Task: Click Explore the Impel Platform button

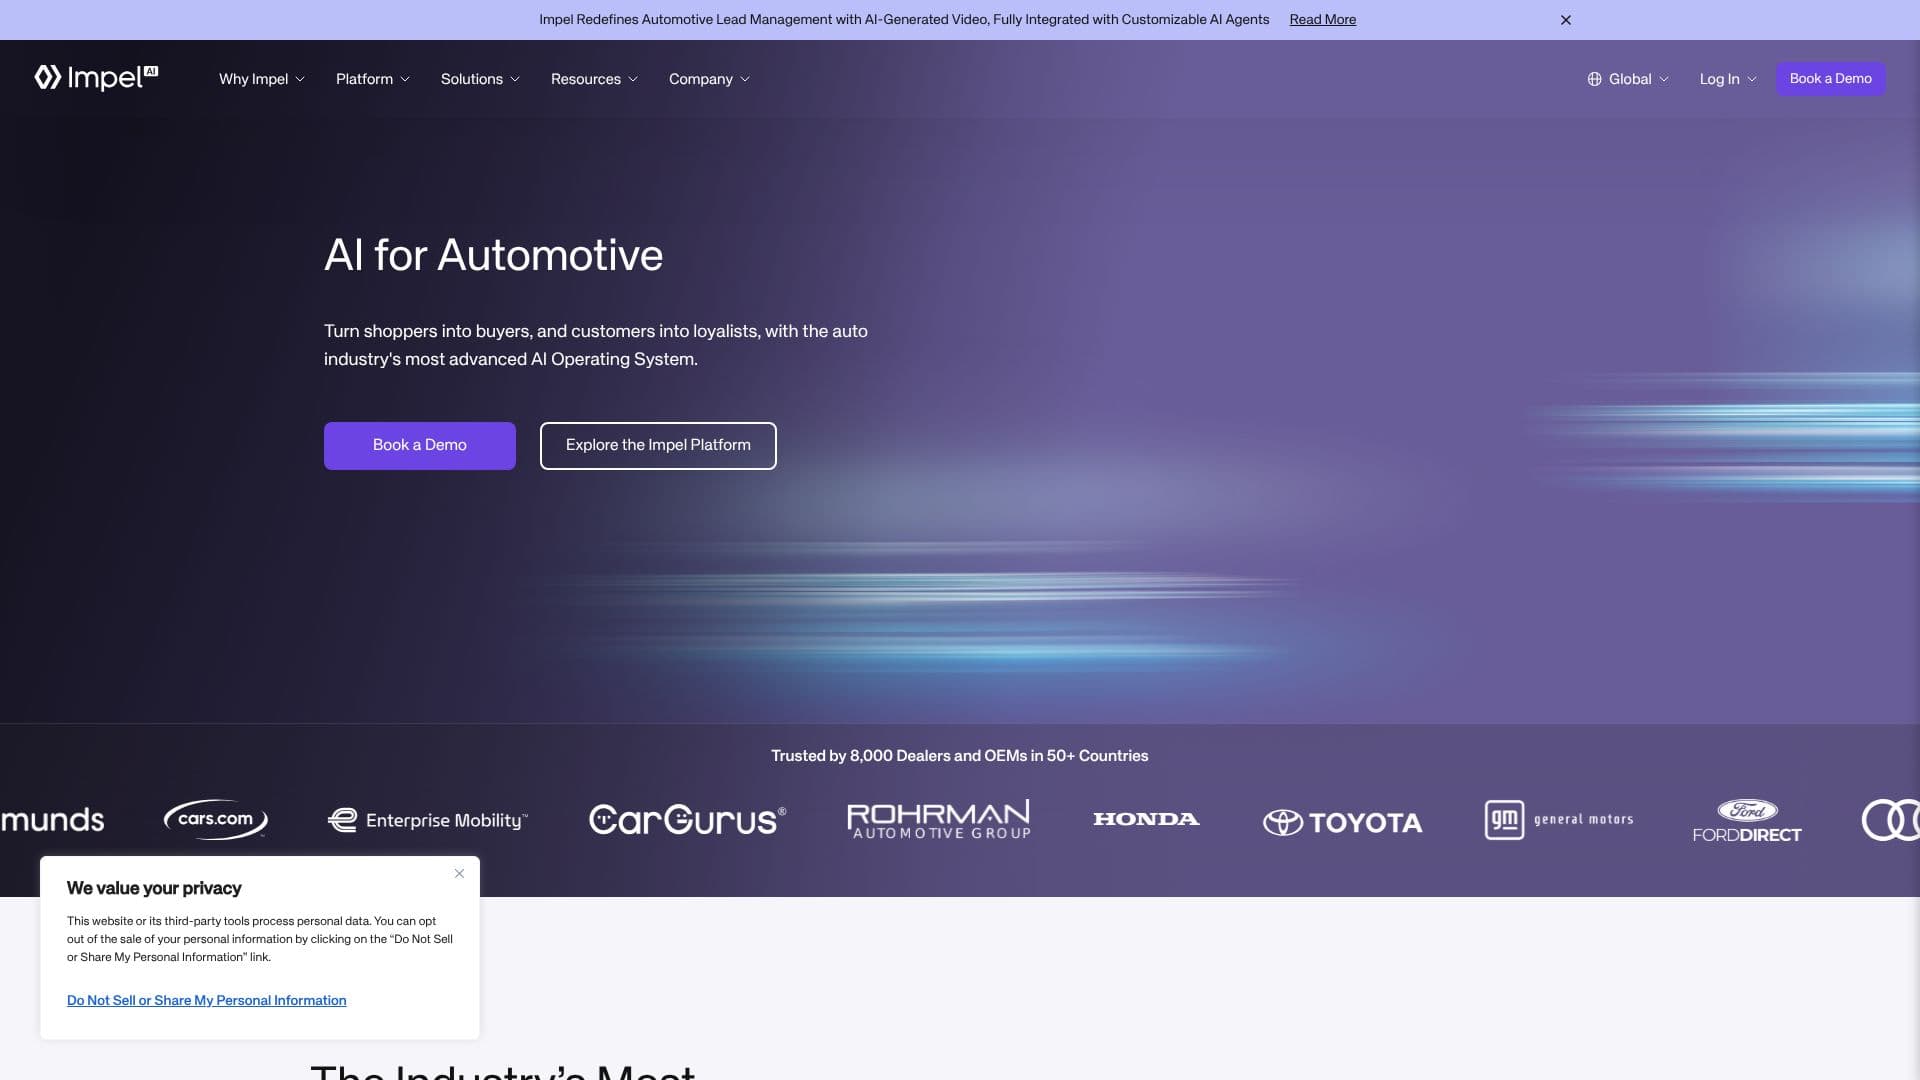Action: pyautogui.click(x=658, y=445)
